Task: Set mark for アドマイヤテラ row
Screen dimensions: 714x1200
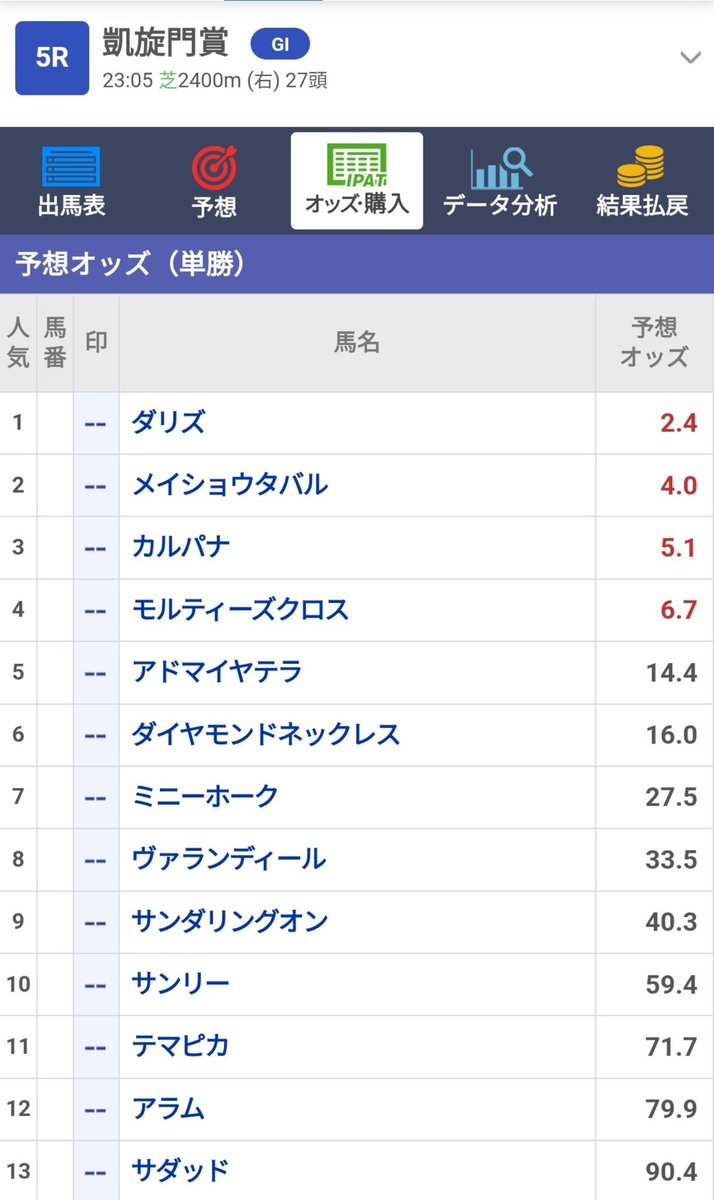Action: (96, 672)
